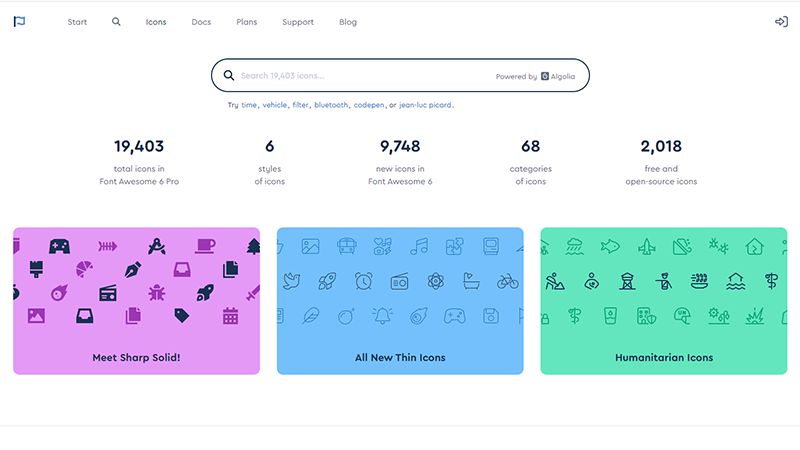The image size is (800, 450).
Task: Click the solid rocket in Sharp Solid card
Action: (x=205, y=293)
